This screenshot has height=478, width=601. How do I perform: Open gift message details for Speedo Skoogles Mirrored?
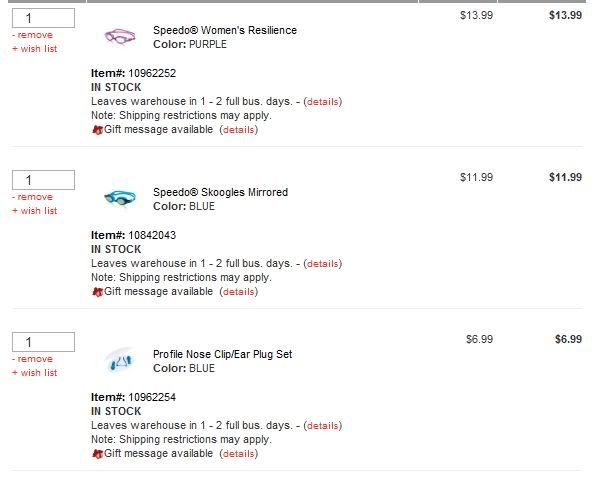click(238, 292)
